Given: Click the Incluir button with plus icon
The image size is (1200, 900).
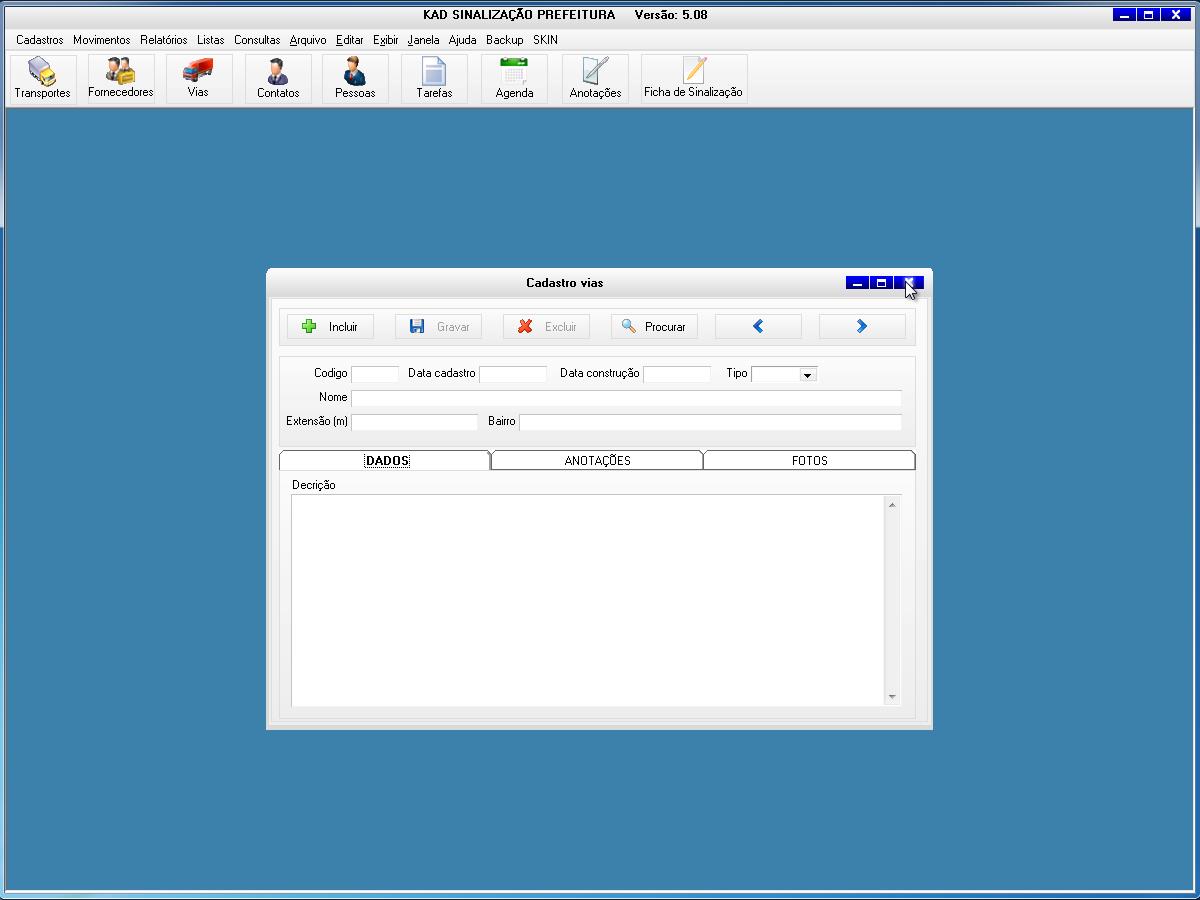Looking at the screenshot, I should 330,327.
